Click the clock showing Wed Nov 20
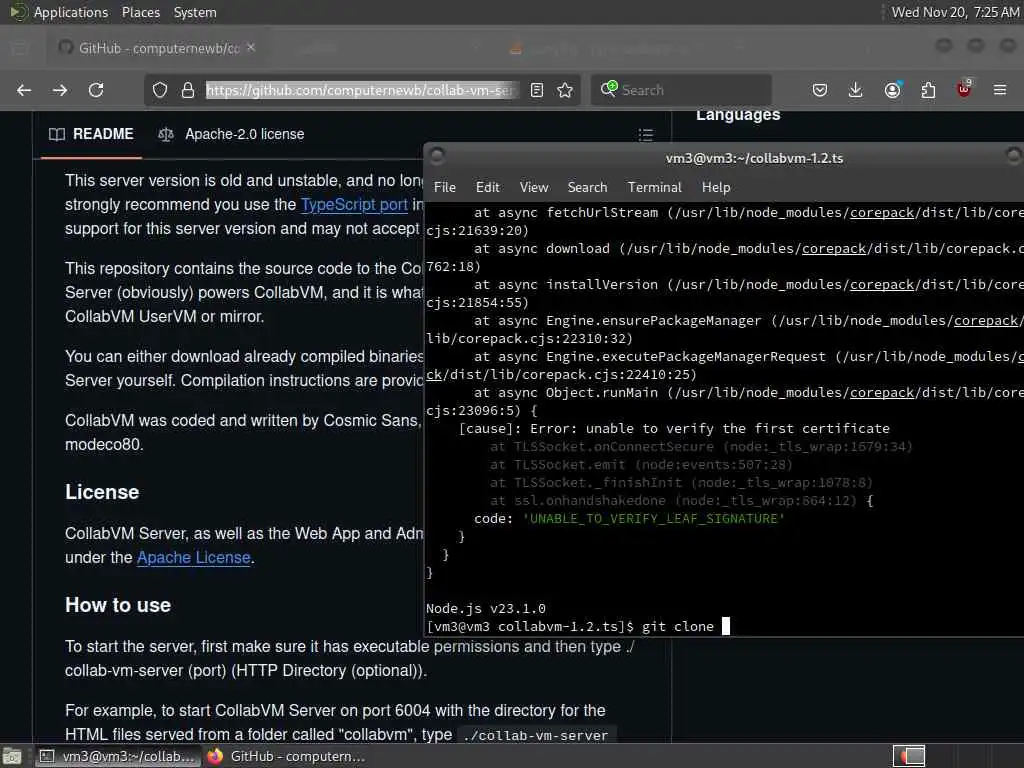 pos(955,12)
